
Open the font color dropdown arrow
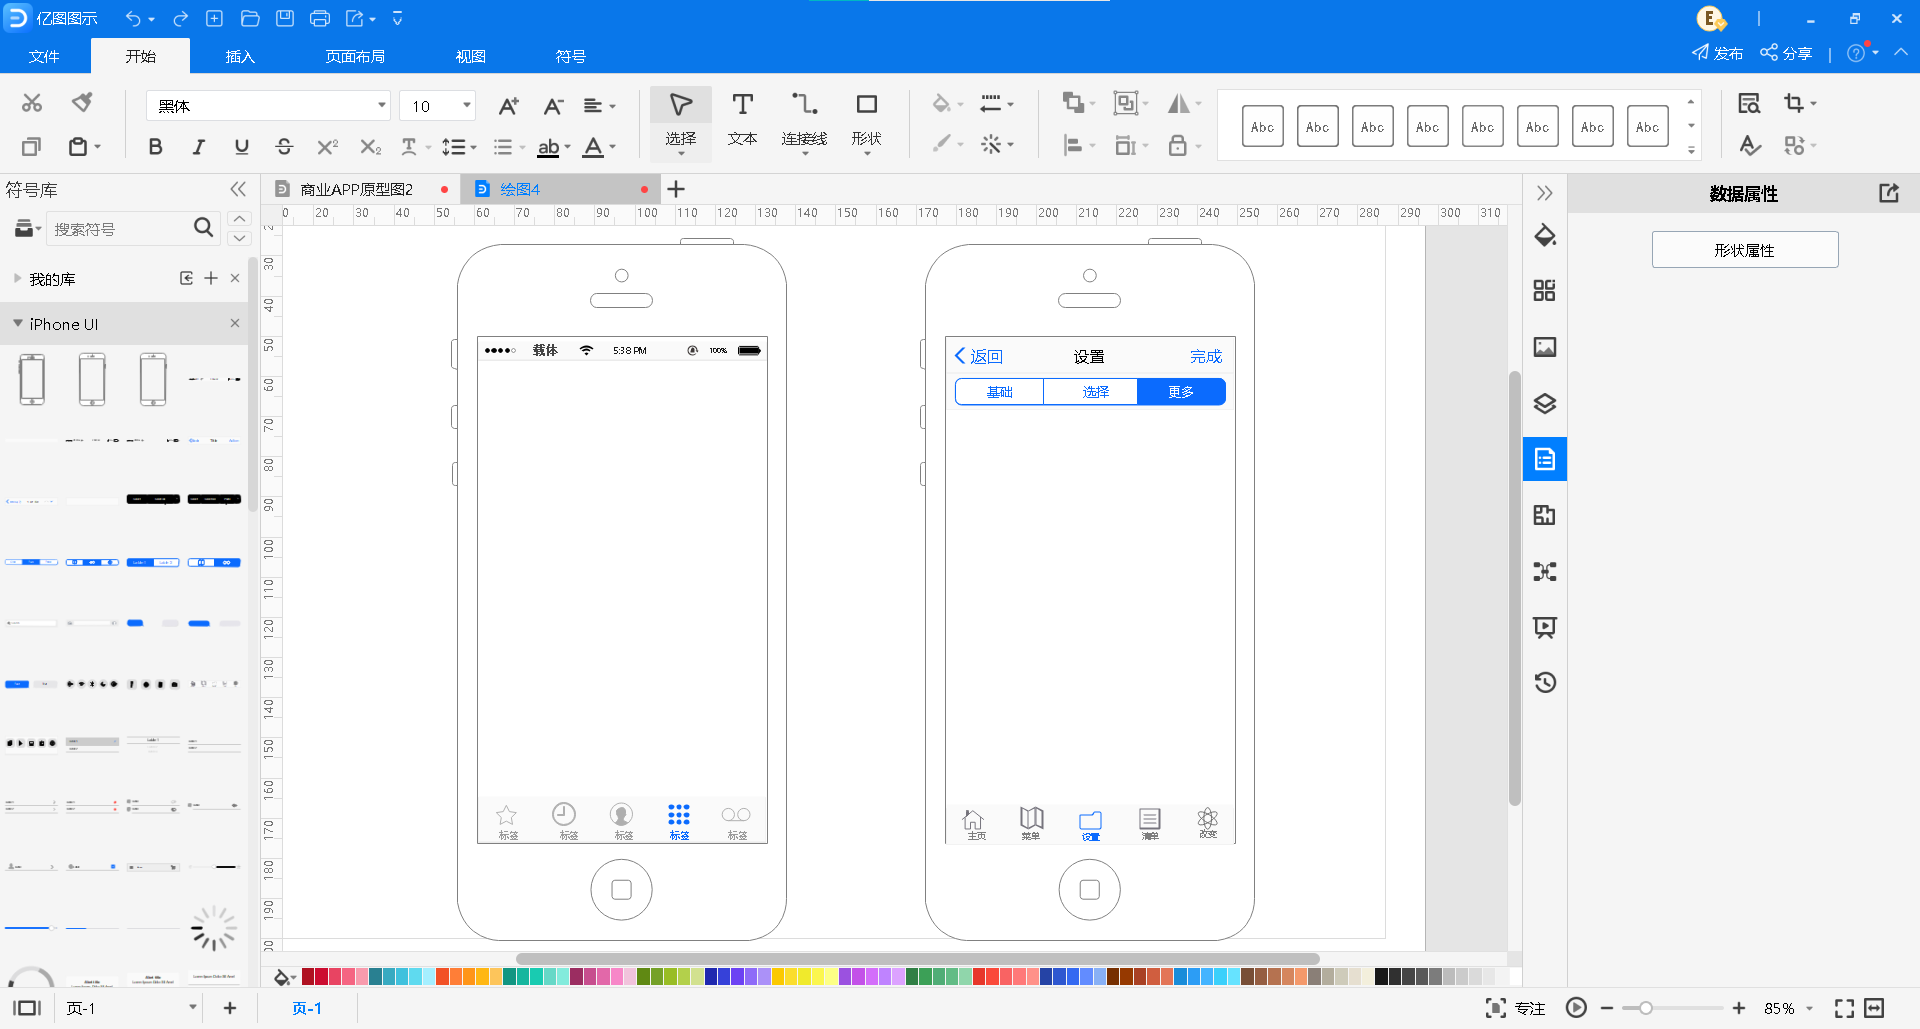(x=613, y=147)
